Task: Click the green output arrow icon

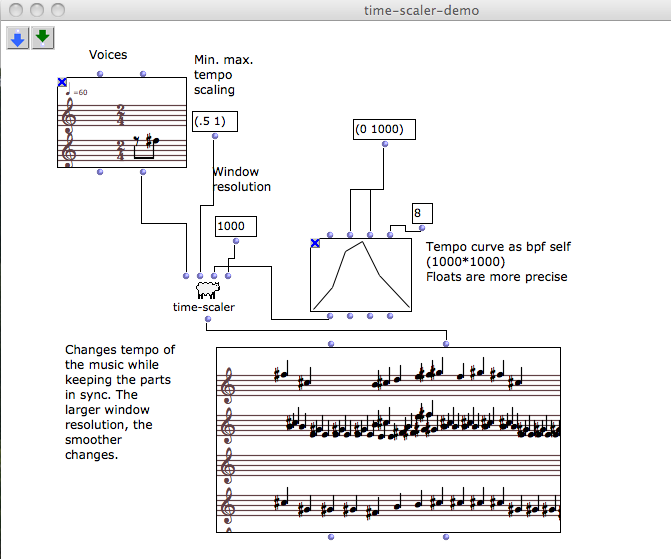Action: click(42, 37)
